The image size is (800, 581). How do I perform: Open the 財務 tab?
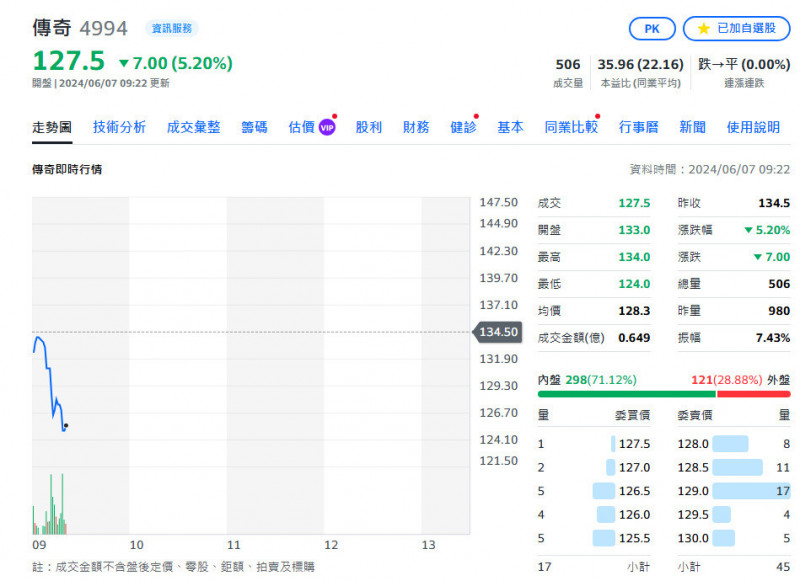click(x=416, y=127)
